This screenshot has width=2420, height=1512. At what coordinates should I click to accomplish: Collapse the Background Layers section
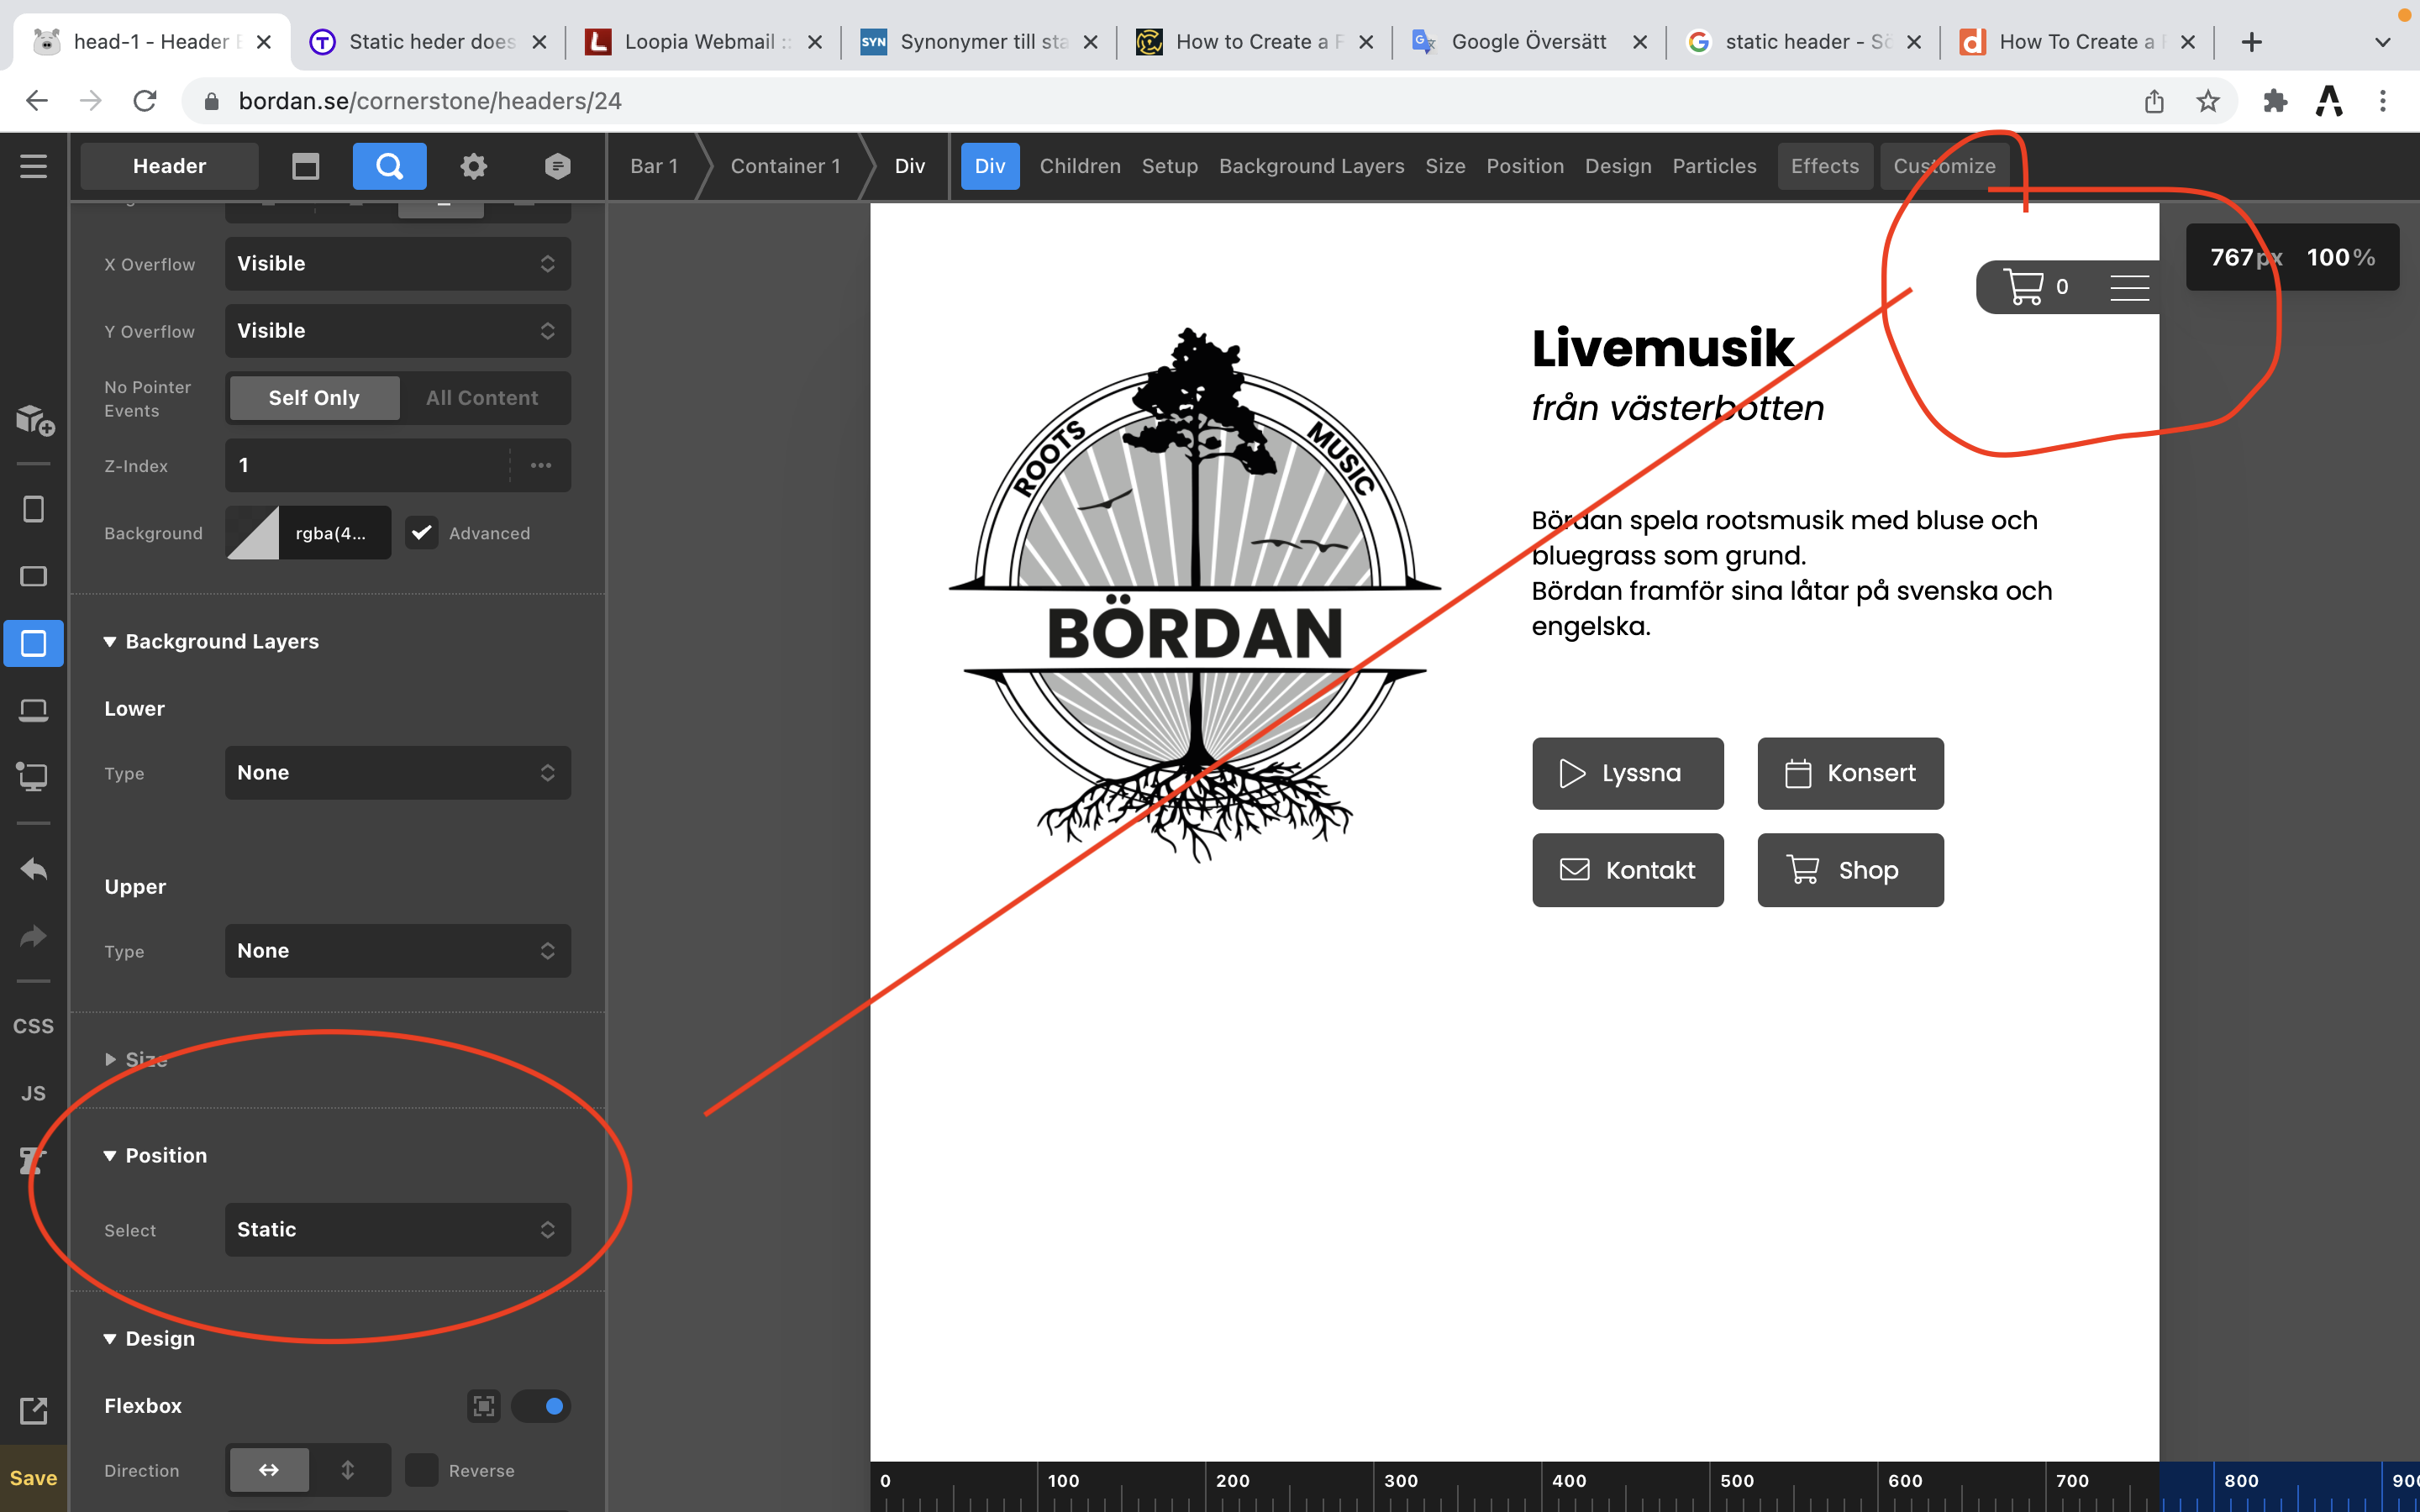click(211, 642)
